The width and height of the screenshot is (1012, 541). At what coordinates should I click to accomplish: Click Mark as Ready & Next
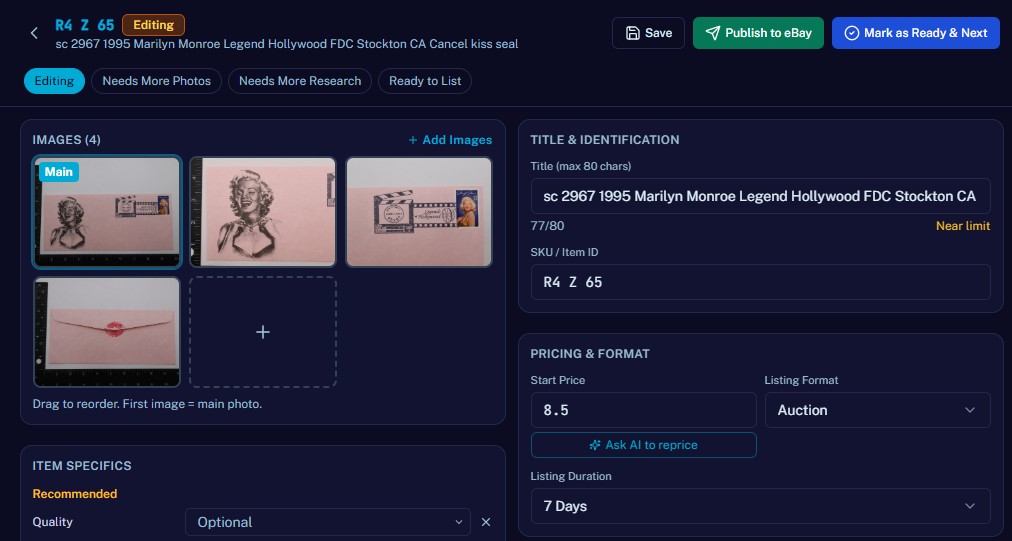[915, 33]
